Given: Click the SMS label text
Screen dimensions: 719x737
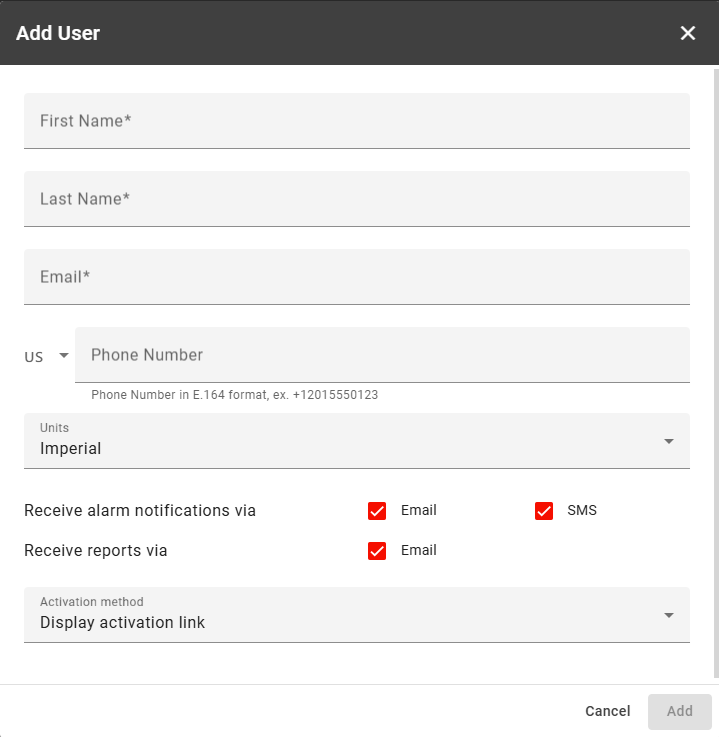Looking at the screenshot, I should click(x=581, y=510).
